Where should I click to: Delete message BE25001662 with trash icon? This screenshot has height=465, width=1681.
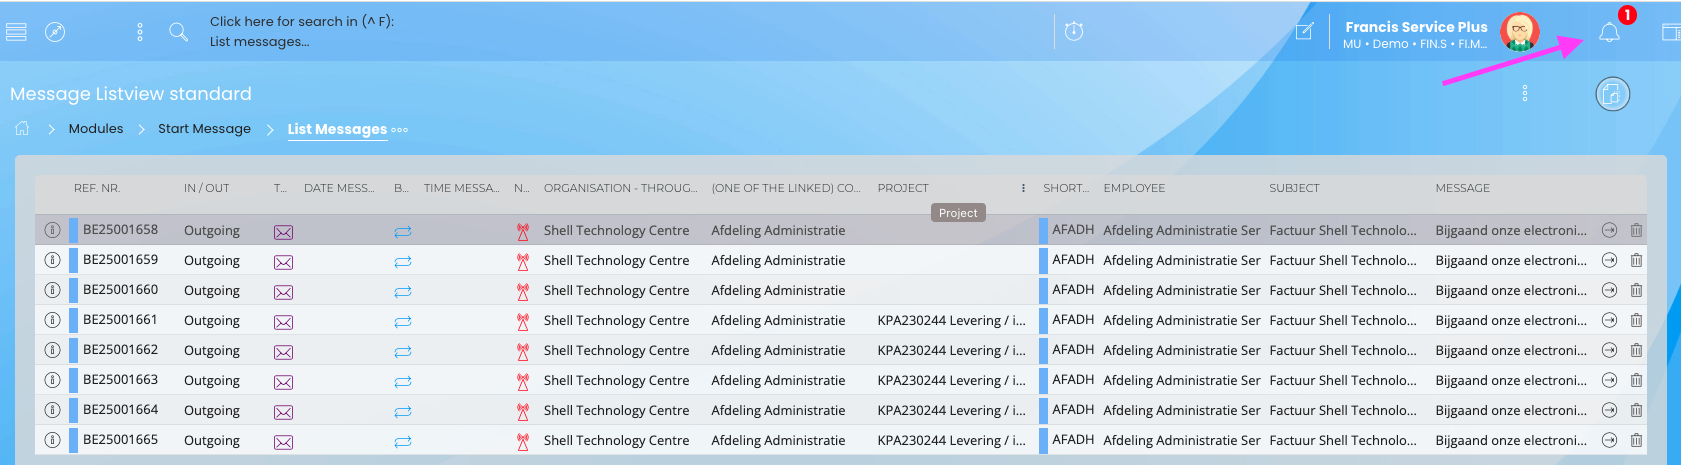pos(1636,350)
